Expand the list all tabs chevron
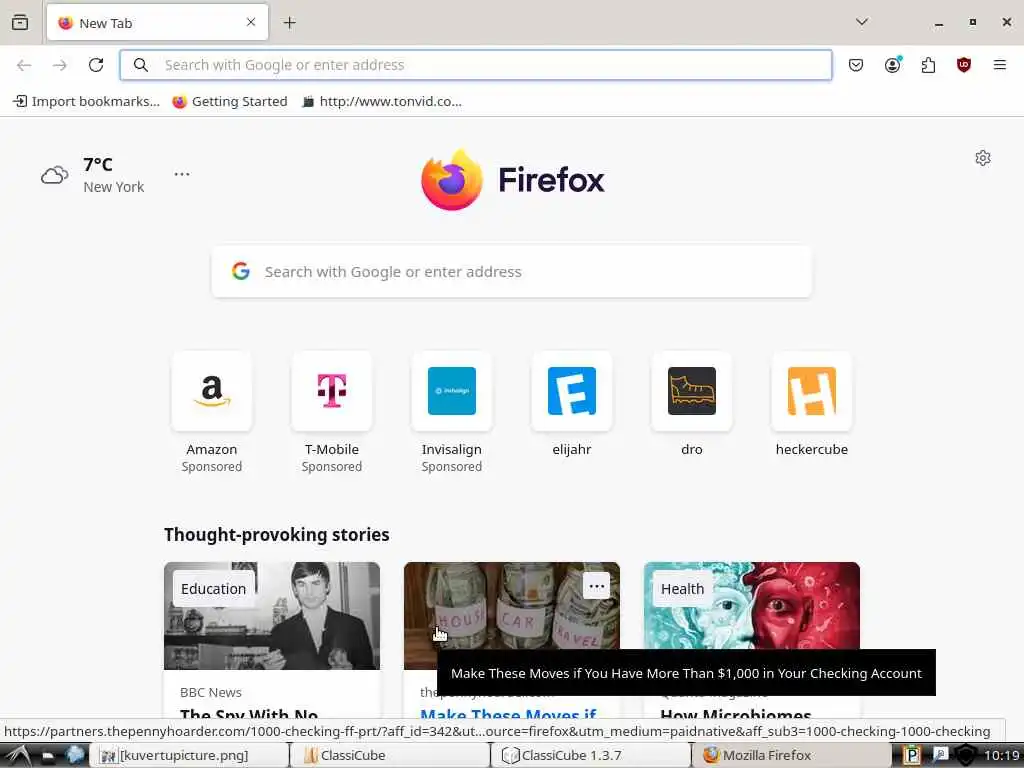This screenshot has height=768, width=1024. (x=862, y=22)
